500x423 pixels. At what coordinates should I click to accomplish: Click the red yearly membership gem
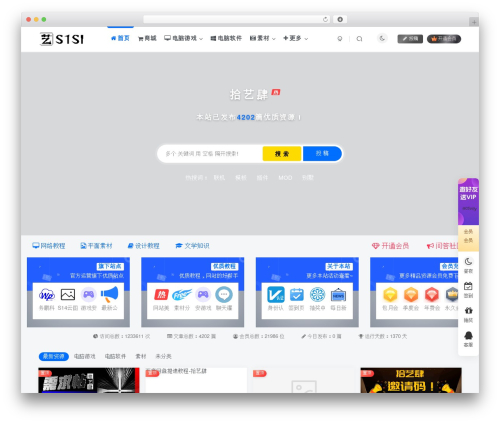432,295
